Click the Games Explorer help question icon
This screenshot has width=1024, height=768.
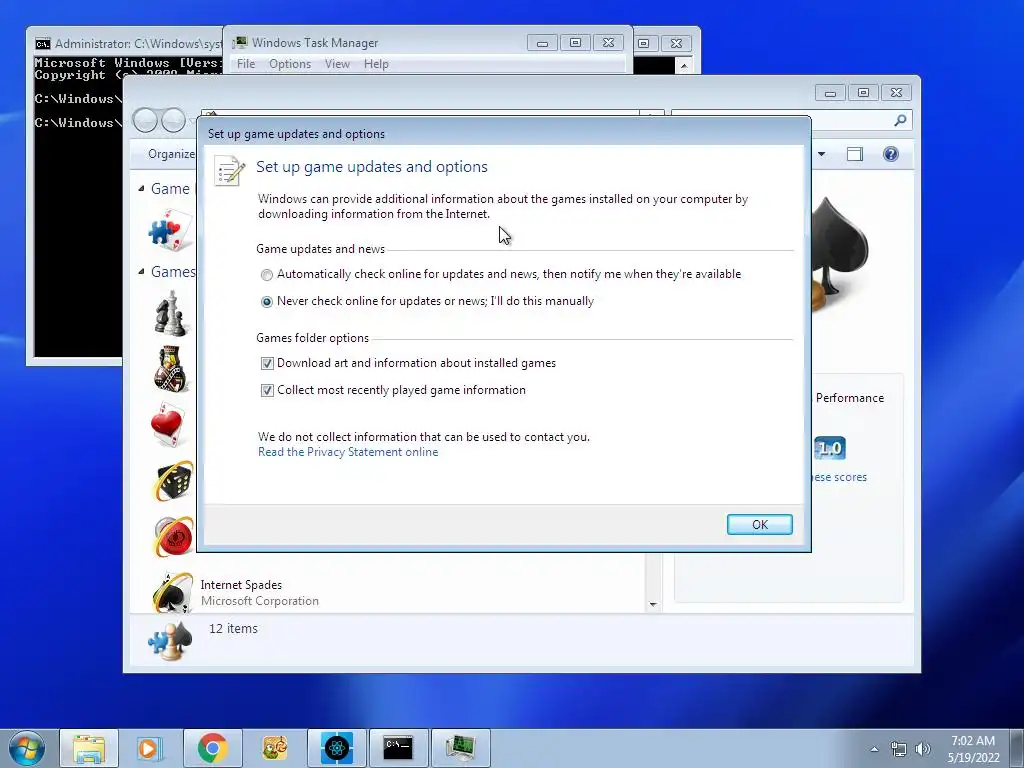coord(891,154)
